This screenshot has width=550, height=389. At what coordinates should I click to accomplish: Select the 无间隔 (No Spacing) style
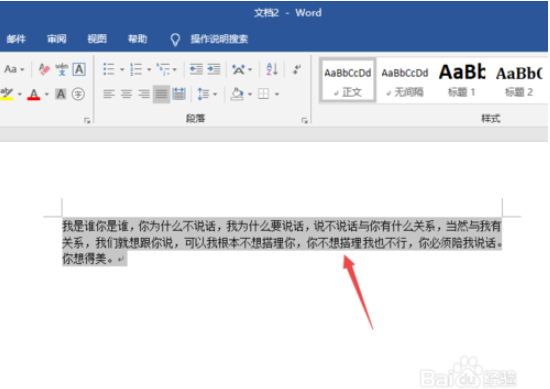tap(404, 80)
